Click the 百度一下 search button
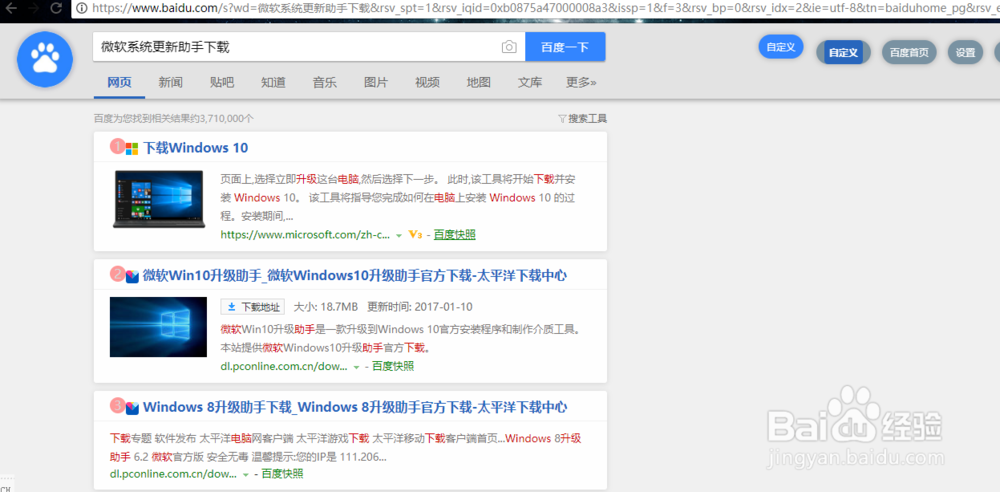Image resolution: width=1000 pixels, height=492 pixels. coord(565,47)
